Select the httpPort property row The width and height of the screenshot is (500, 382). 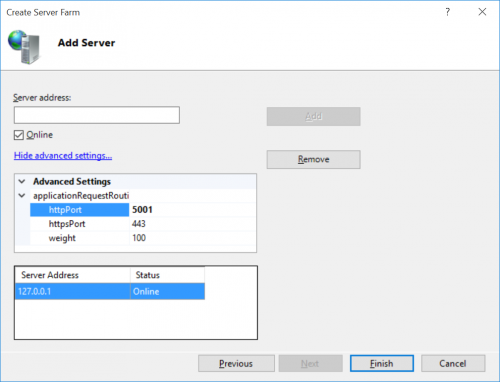143,210
